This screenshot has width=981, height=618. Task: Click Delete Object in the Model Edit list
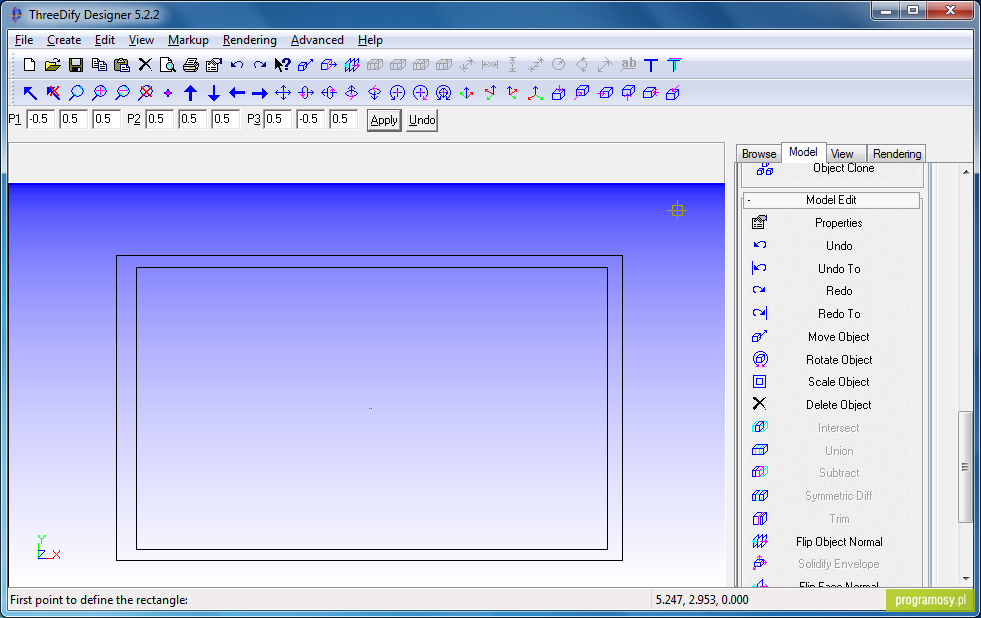tap(838, 405)
